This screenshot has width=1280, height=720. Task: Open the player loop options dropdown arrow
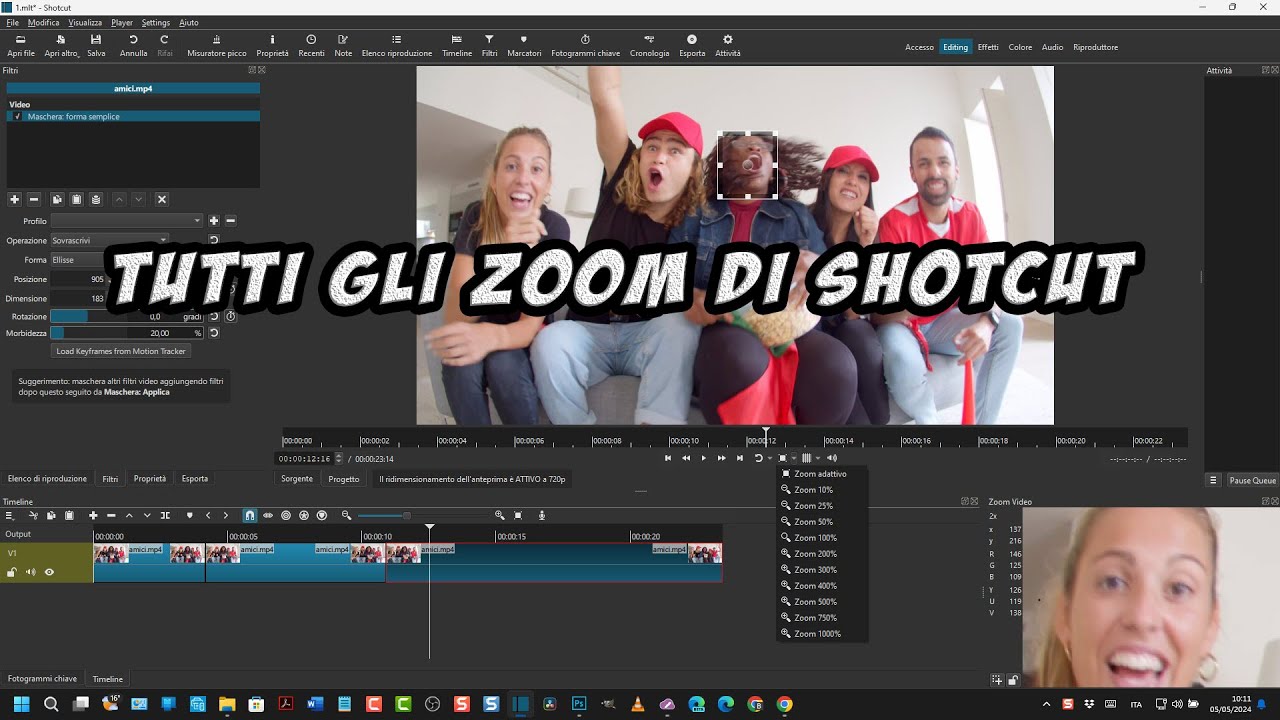coord(769,458)
